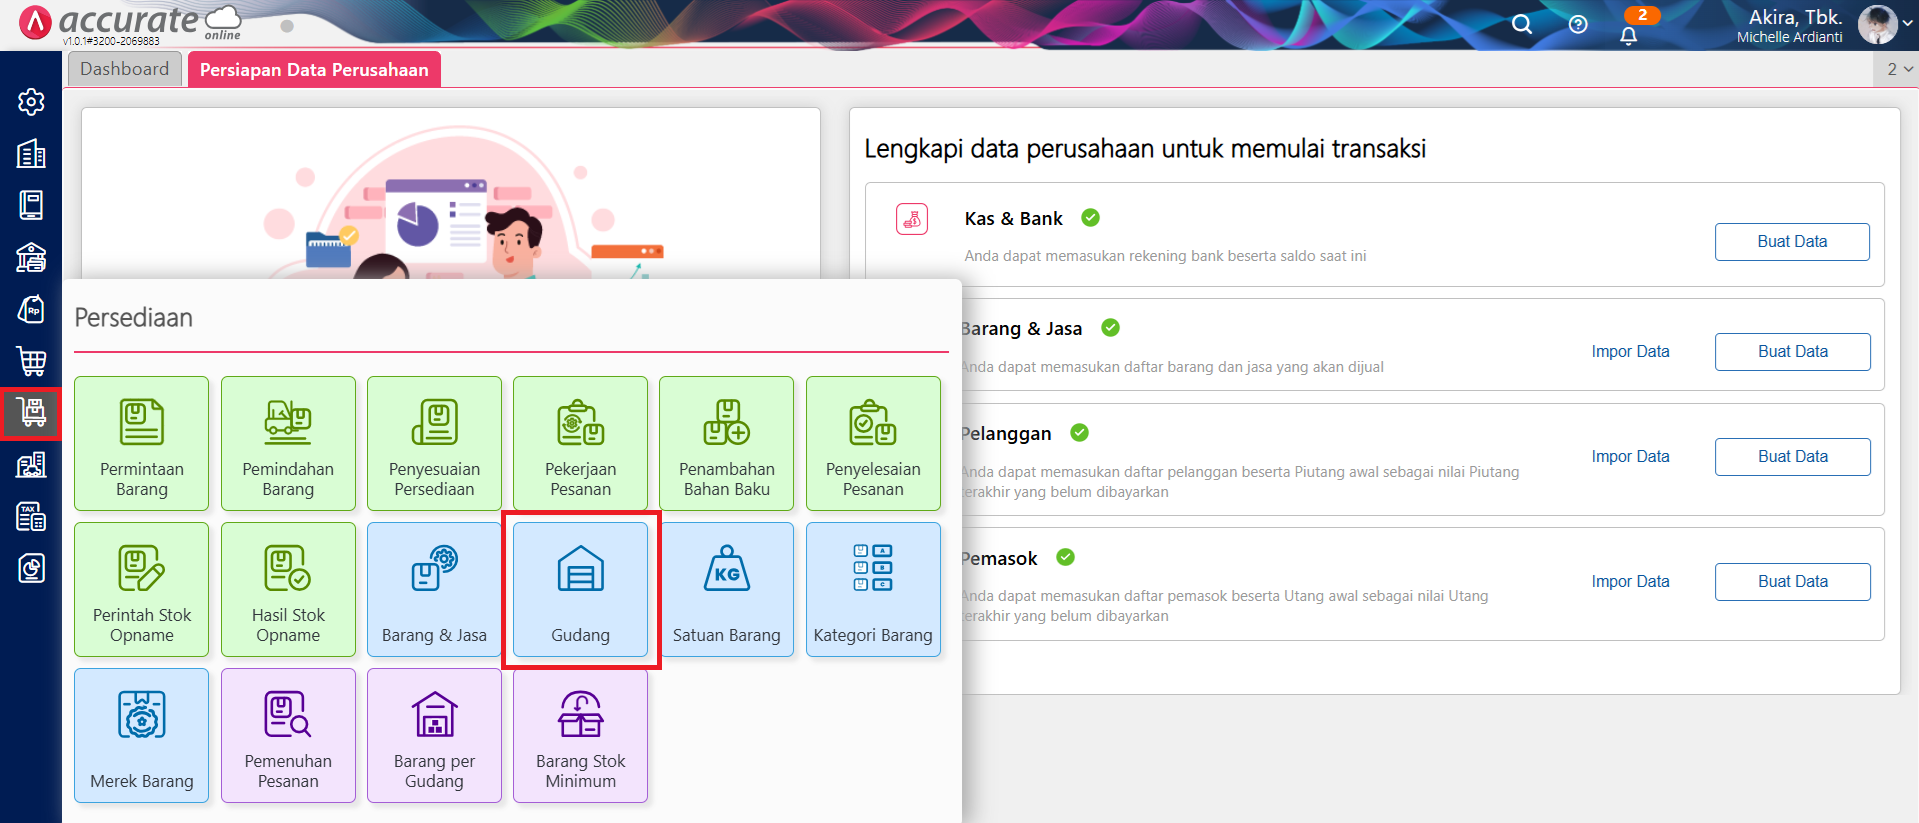Expand the user profile dropdown arrow
This screenshot has width=1919, height=823.
(x=1907, y=24)
